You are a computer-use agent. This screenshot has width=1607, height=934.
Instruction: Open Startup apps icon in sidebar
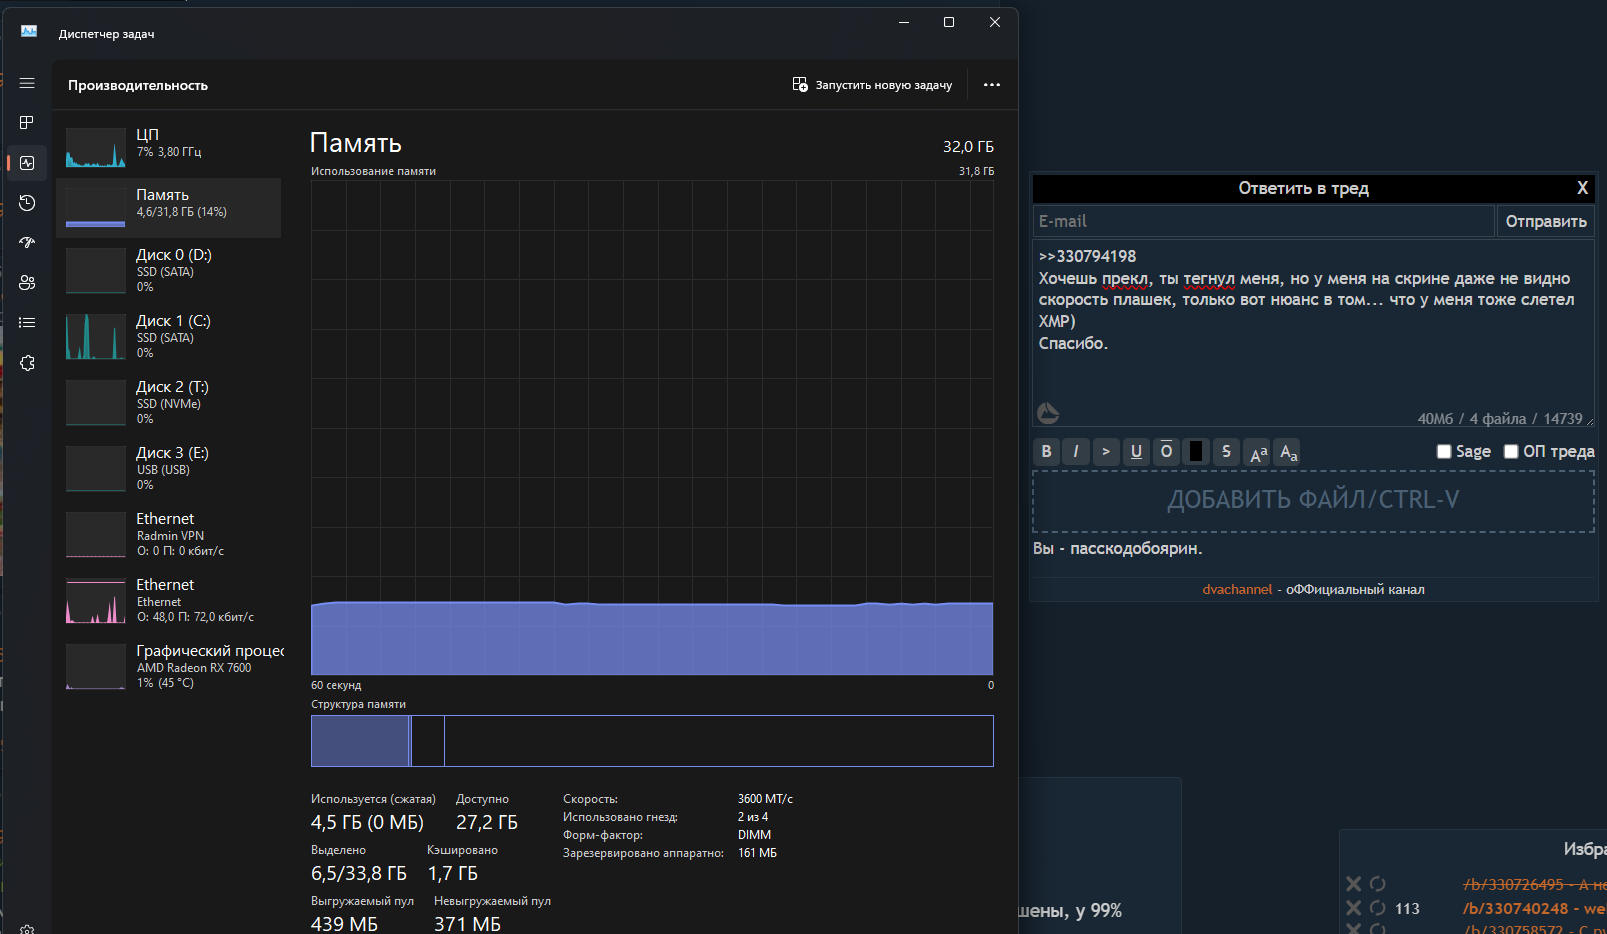27,243
